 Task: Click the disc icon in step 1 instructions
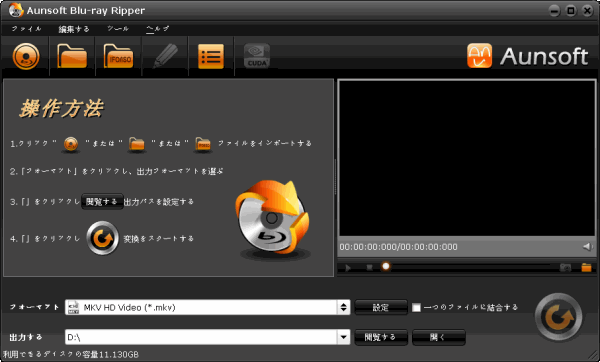point(71,144)
